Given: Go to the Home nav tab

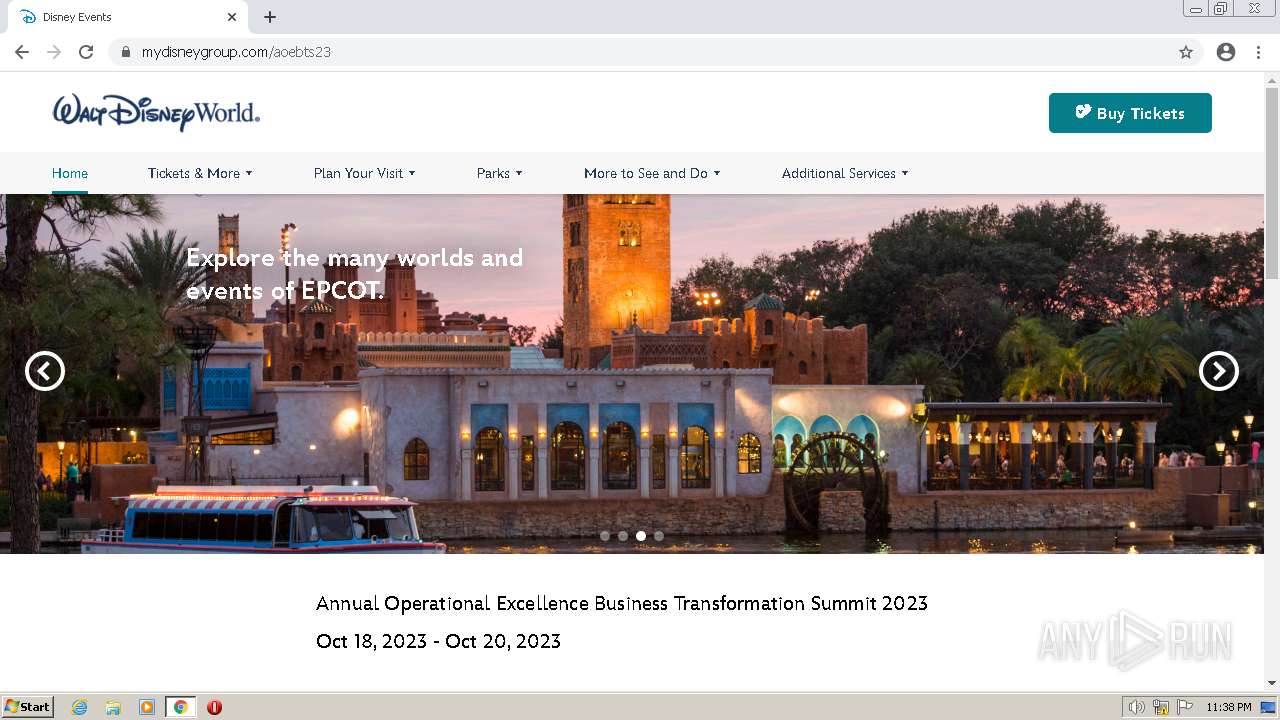Looking at the screenshot, I should pyautogui.click(x=70, y=173).
